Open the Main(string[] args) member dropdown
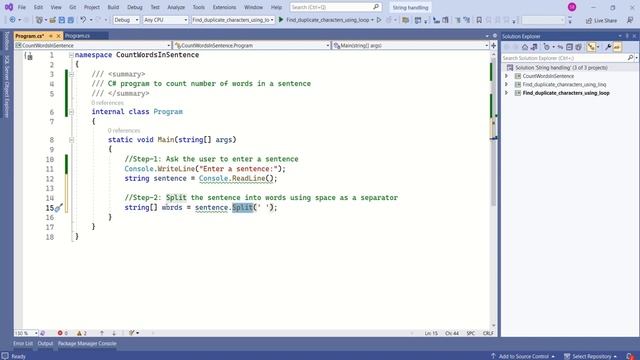640x360 pixels. click(411, 45)
